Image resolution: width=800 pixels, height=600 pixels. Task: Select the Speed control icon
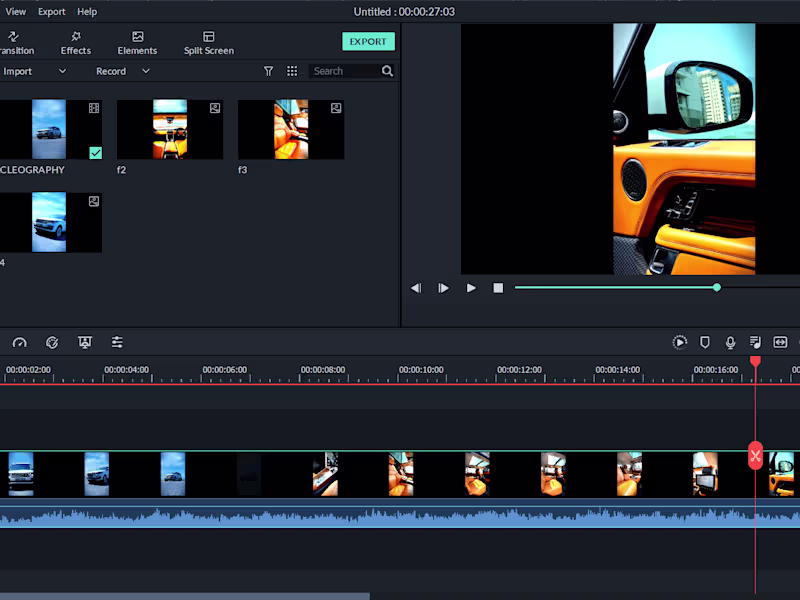[x=20, y=342]
